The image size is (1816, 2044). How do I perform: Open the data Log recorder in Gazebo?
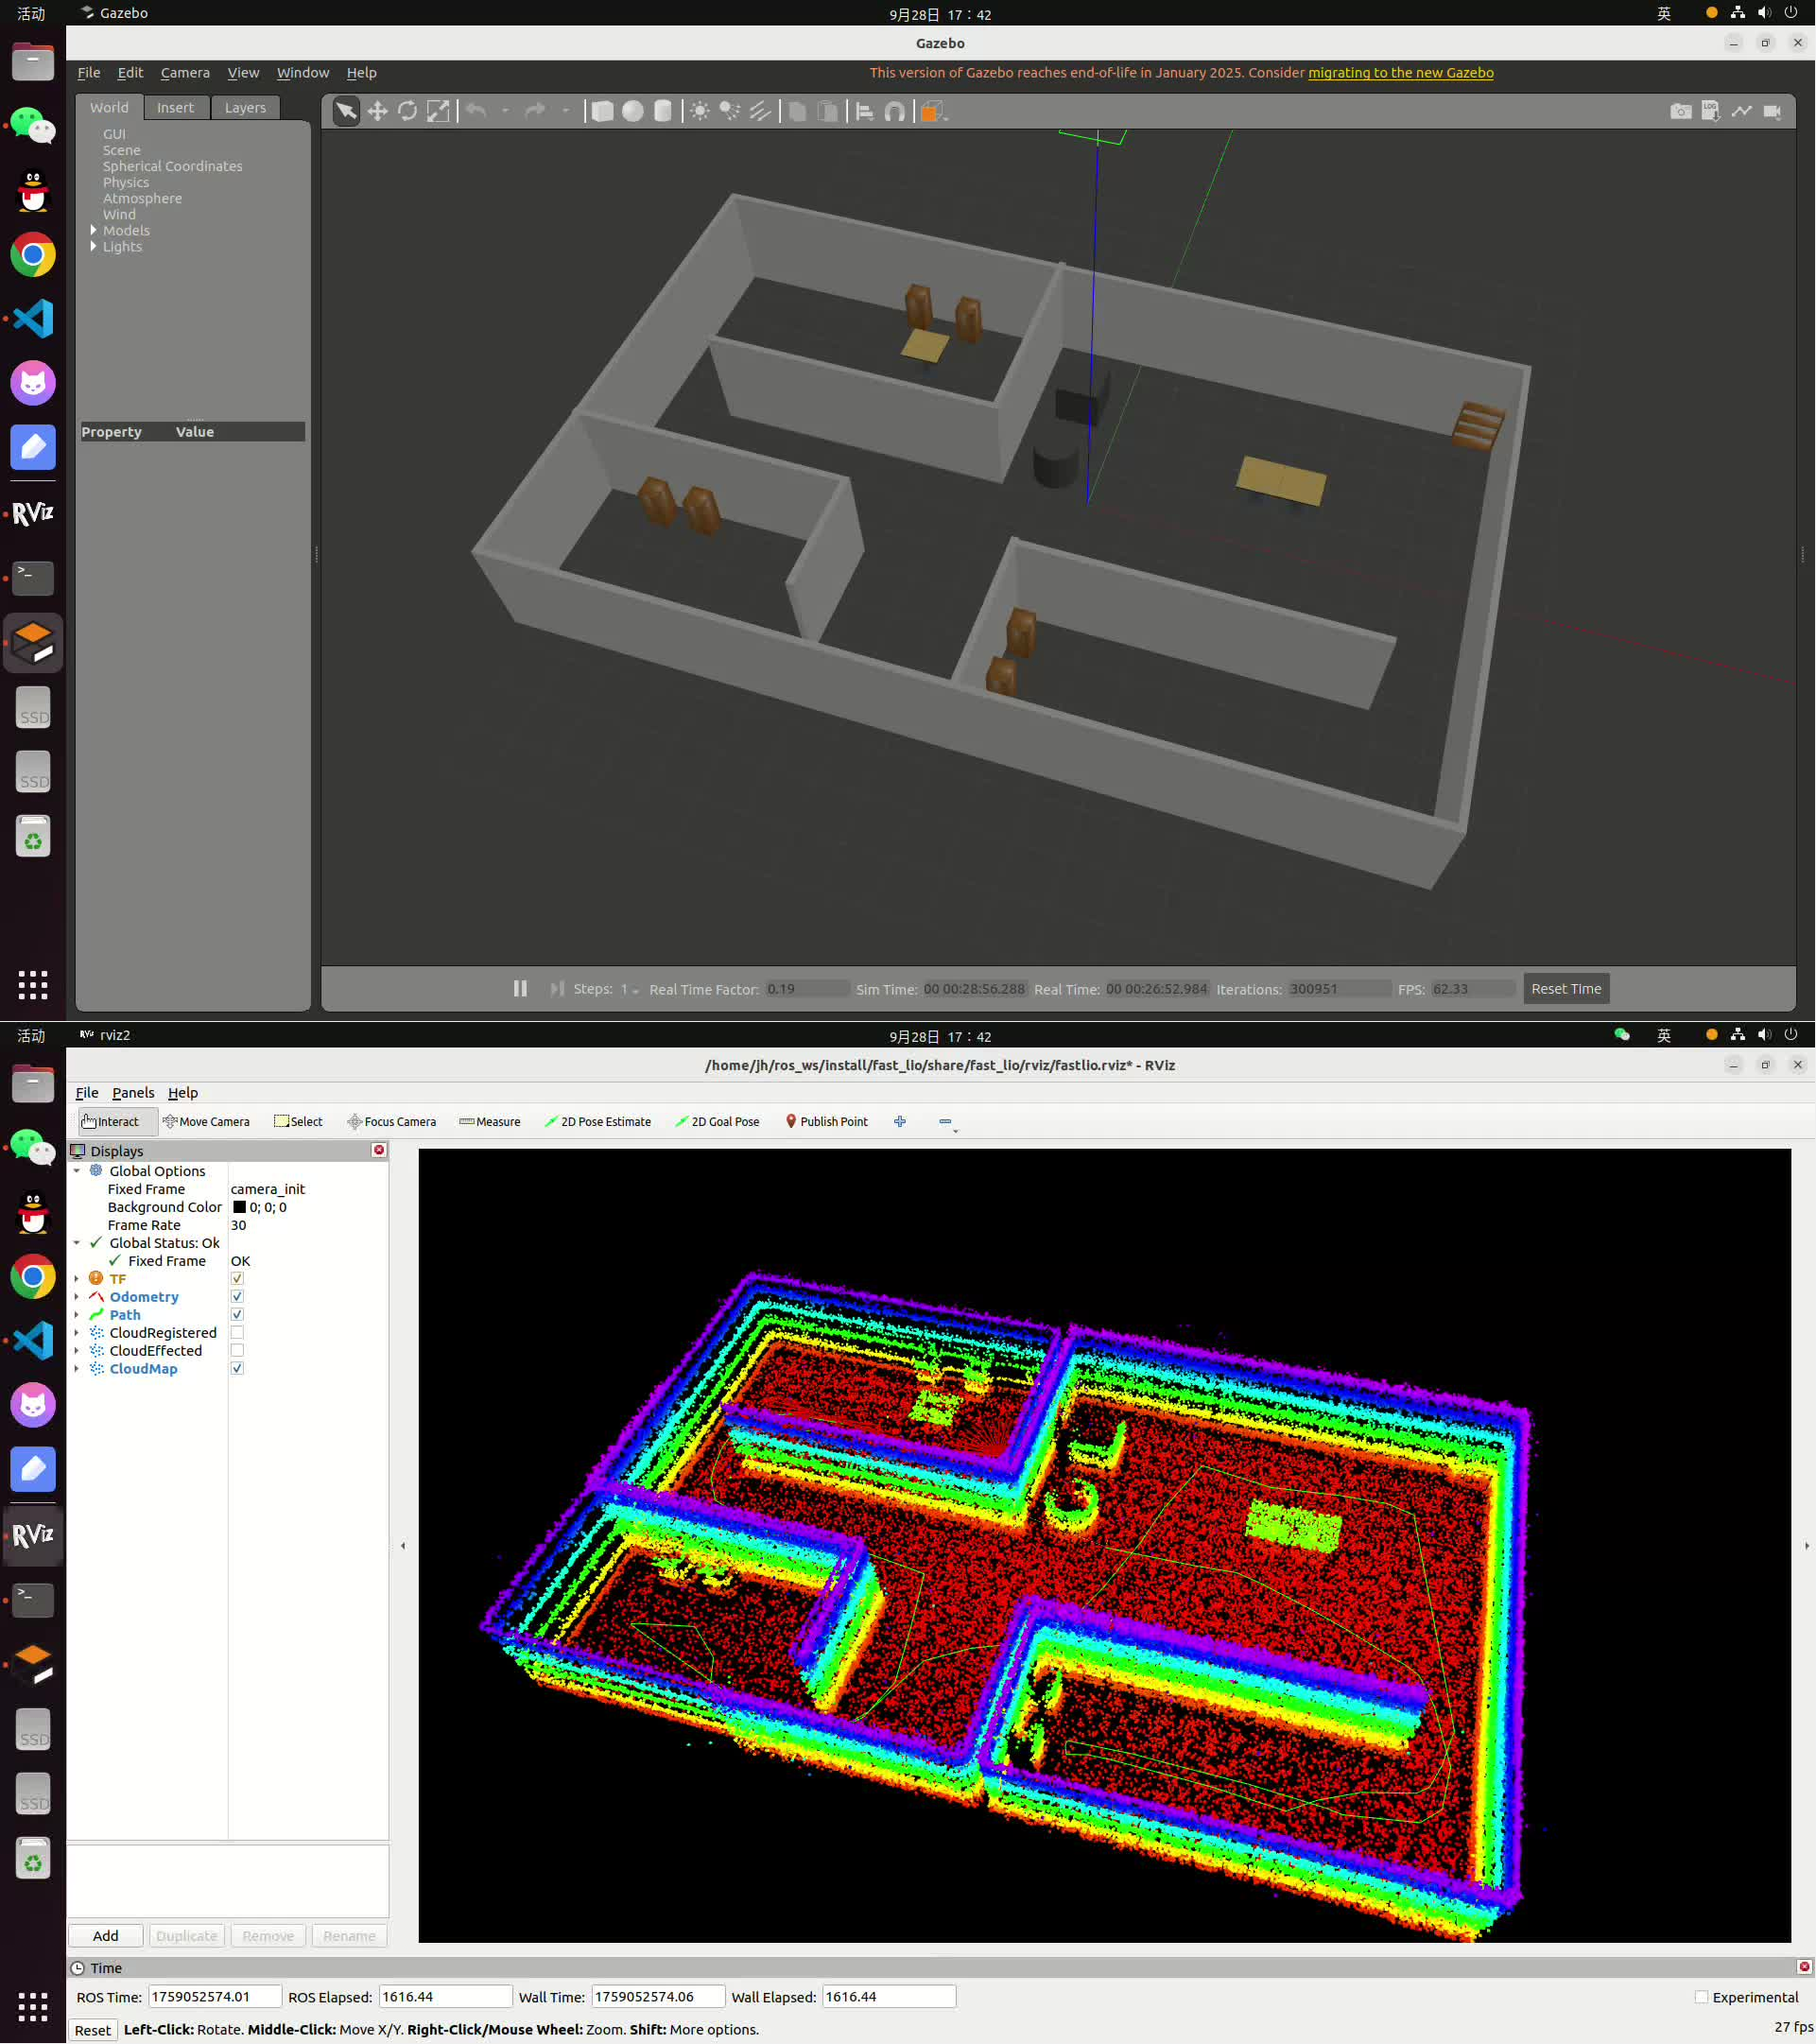click(1711, 111)
